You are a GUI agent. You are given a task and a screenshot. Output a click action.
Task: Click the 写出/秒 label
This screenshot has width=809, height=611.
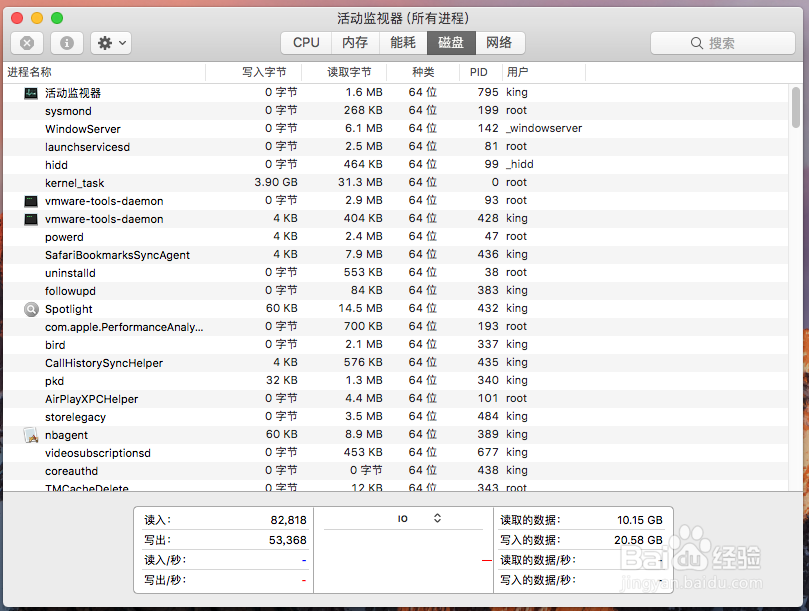tap(165, 580)
